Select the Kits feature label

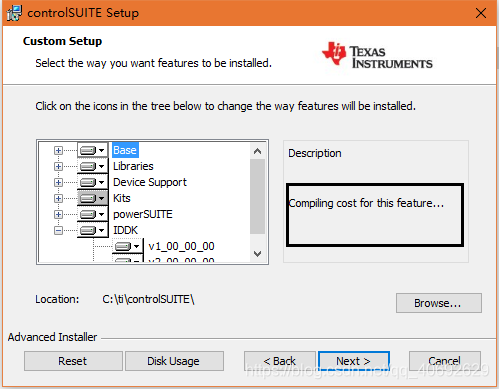122,198
